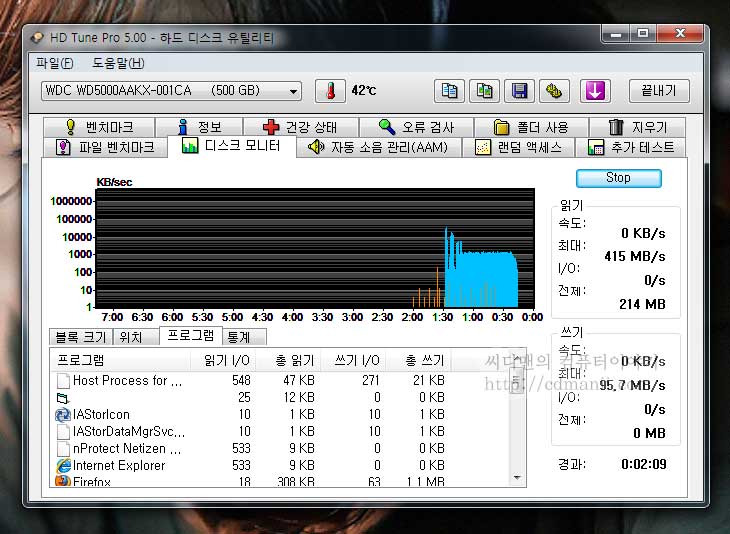Click the 0:02:09 elapsed time value
This screenshot has height=534, width=730.
(x=643, y=464)
